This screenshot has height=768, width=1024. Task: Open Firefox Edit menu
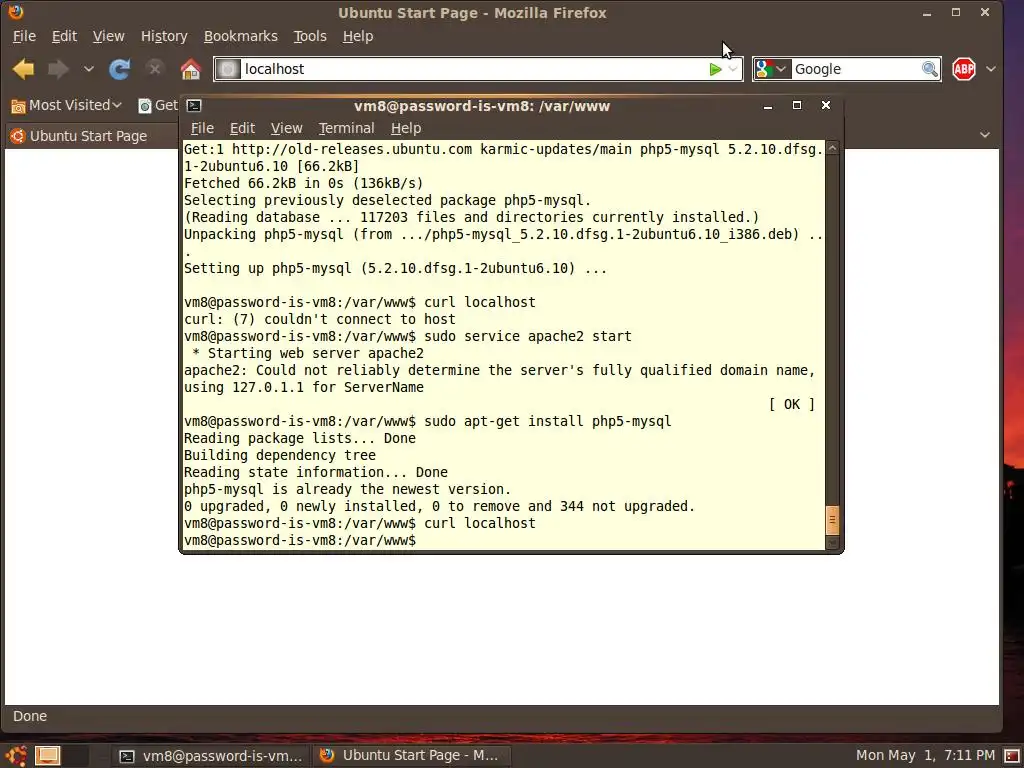[64, 36]
